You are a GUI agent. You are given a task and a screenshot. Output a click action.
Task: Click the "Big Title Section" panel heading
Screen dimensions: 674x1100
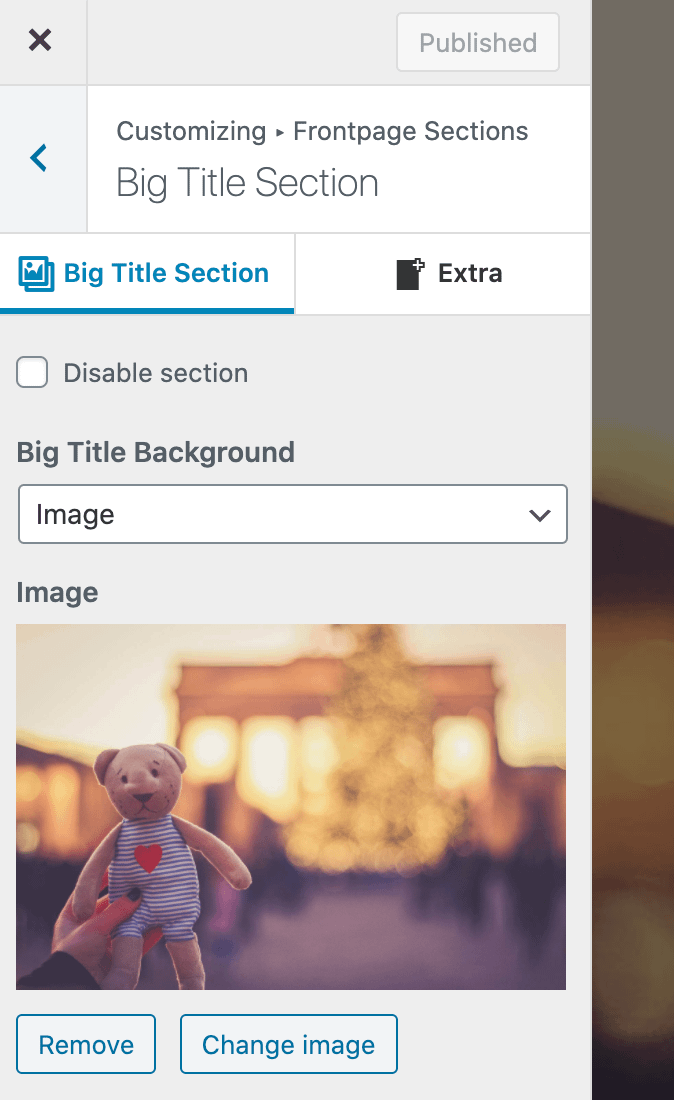click(x=247, y=184)
